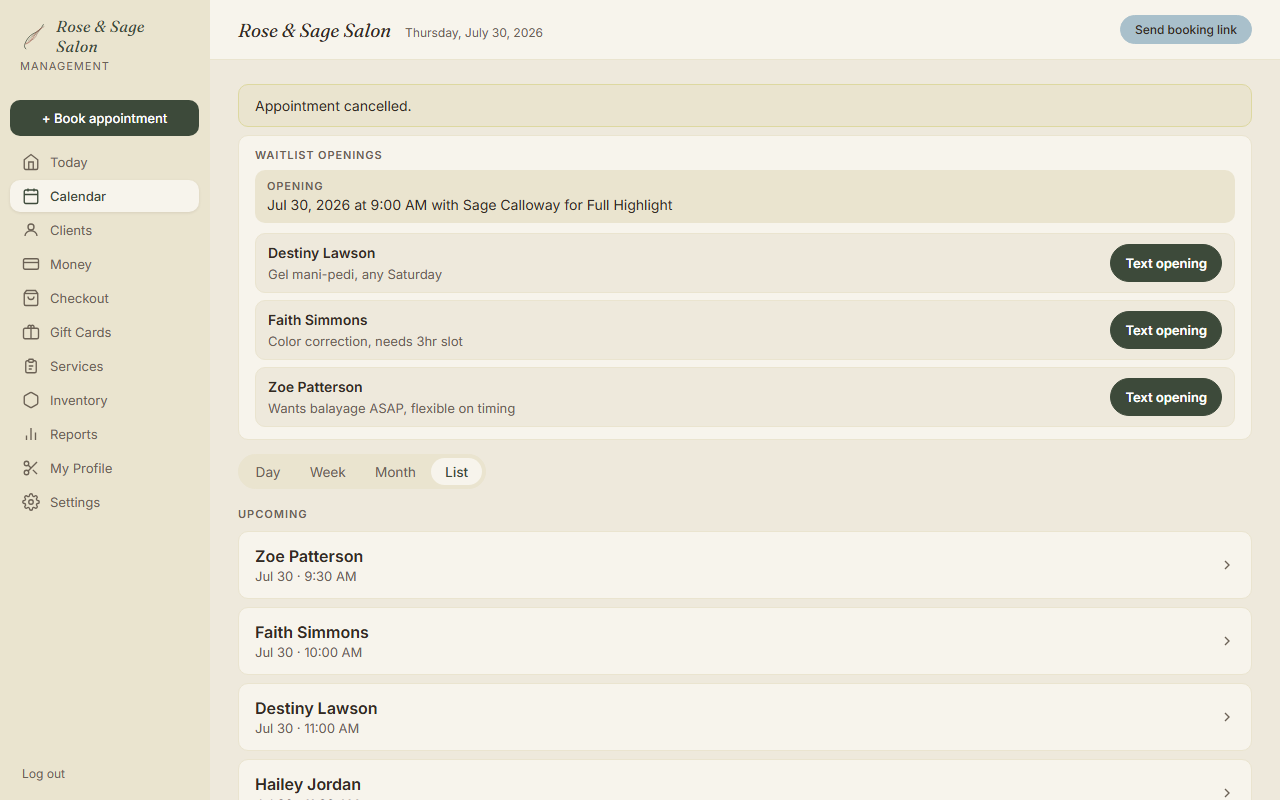1280x800 pixels.
Task: Switch to Month view
Action: click(x=395, y=472)
